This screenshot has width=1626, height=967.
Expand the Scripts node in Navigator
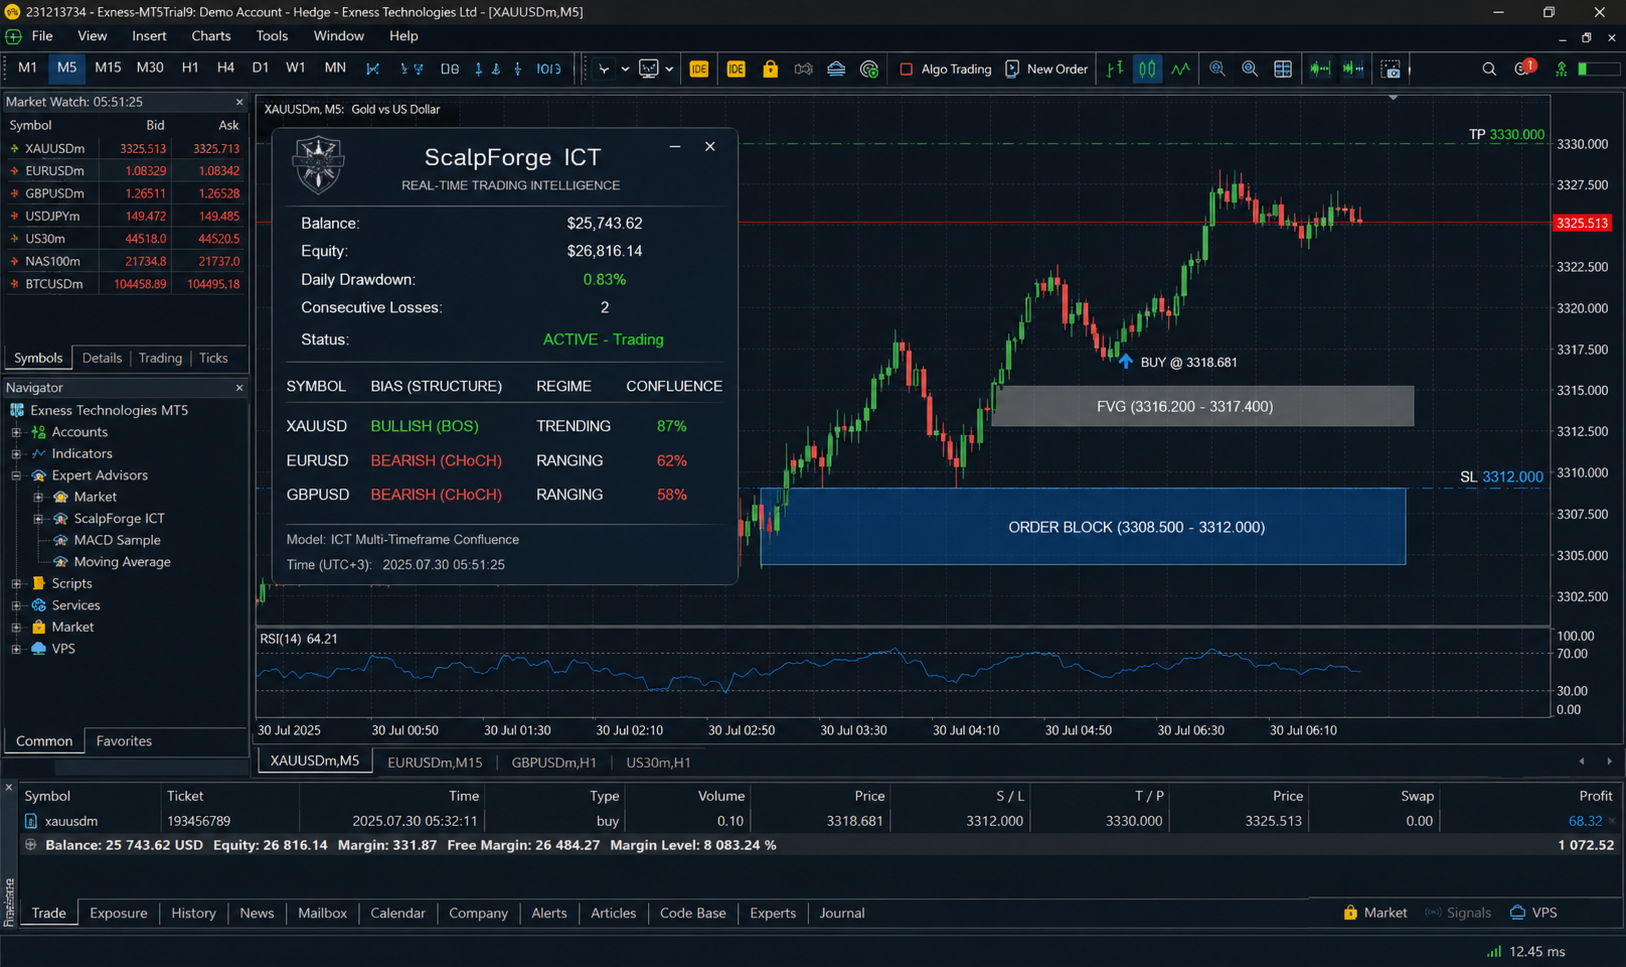[16, 584]
